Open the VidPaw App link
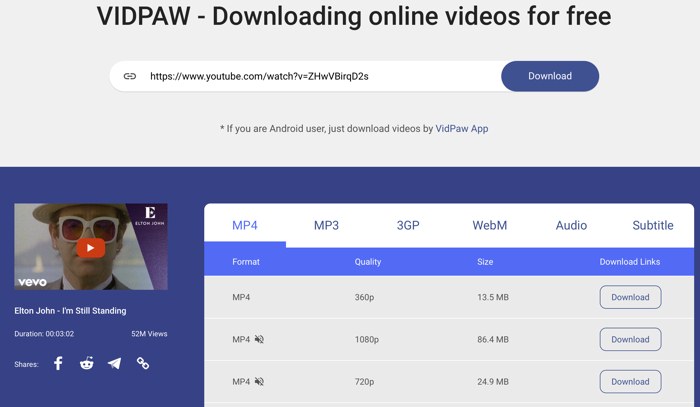This screenshot has height=407, width=700. tap(462, 129)
